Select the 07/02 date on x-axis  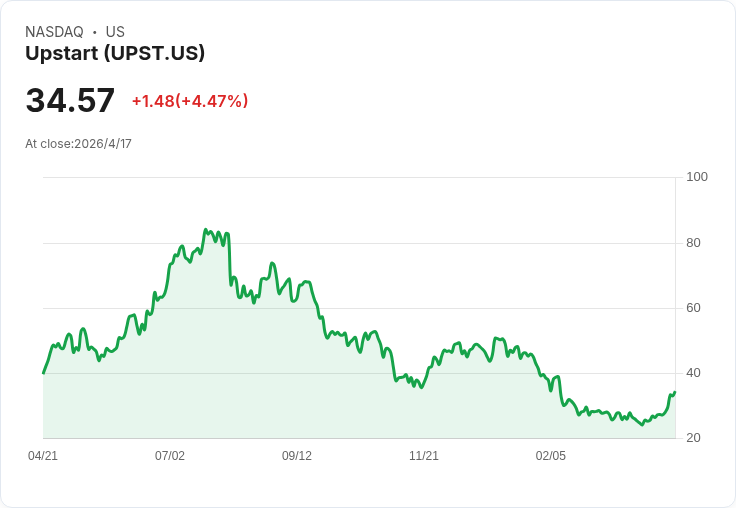pos(170,456)
